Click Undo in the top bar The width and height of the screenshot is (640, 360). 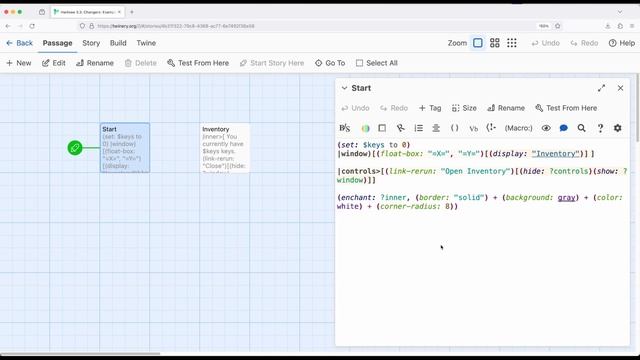(x=545, y=43)
